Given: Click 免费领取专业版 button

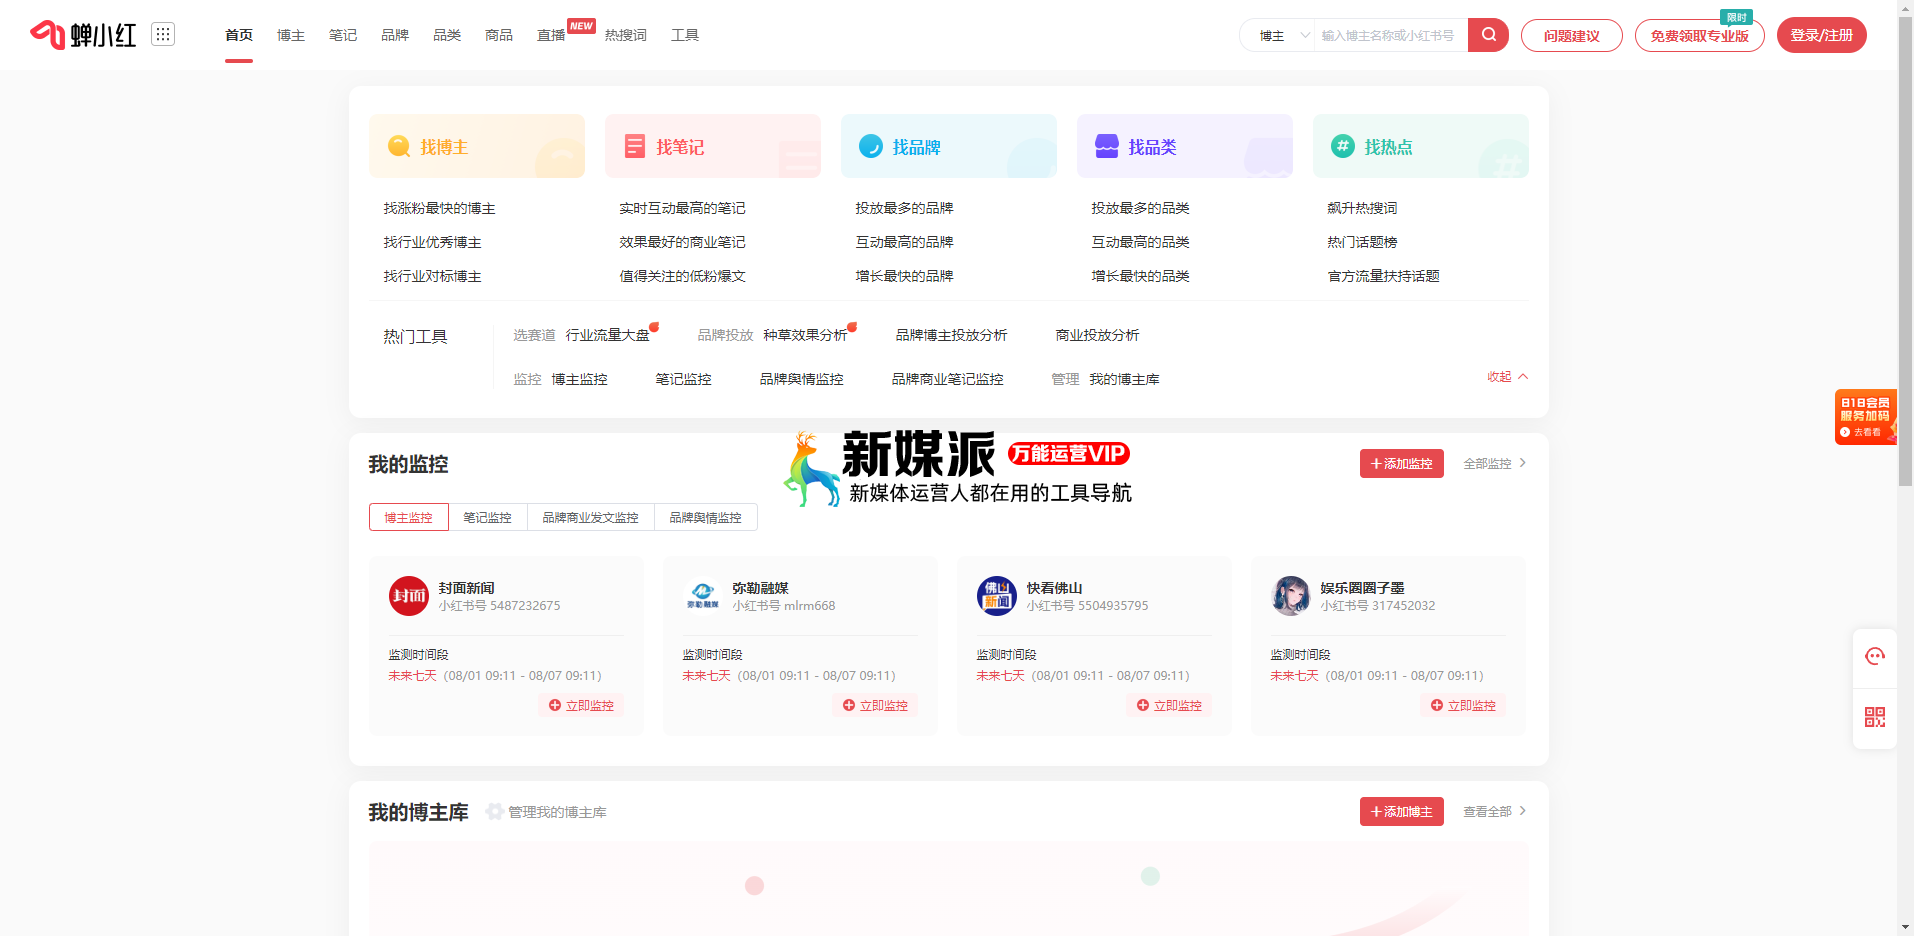Looking at the screenshot, I should tap(1700, 35).
